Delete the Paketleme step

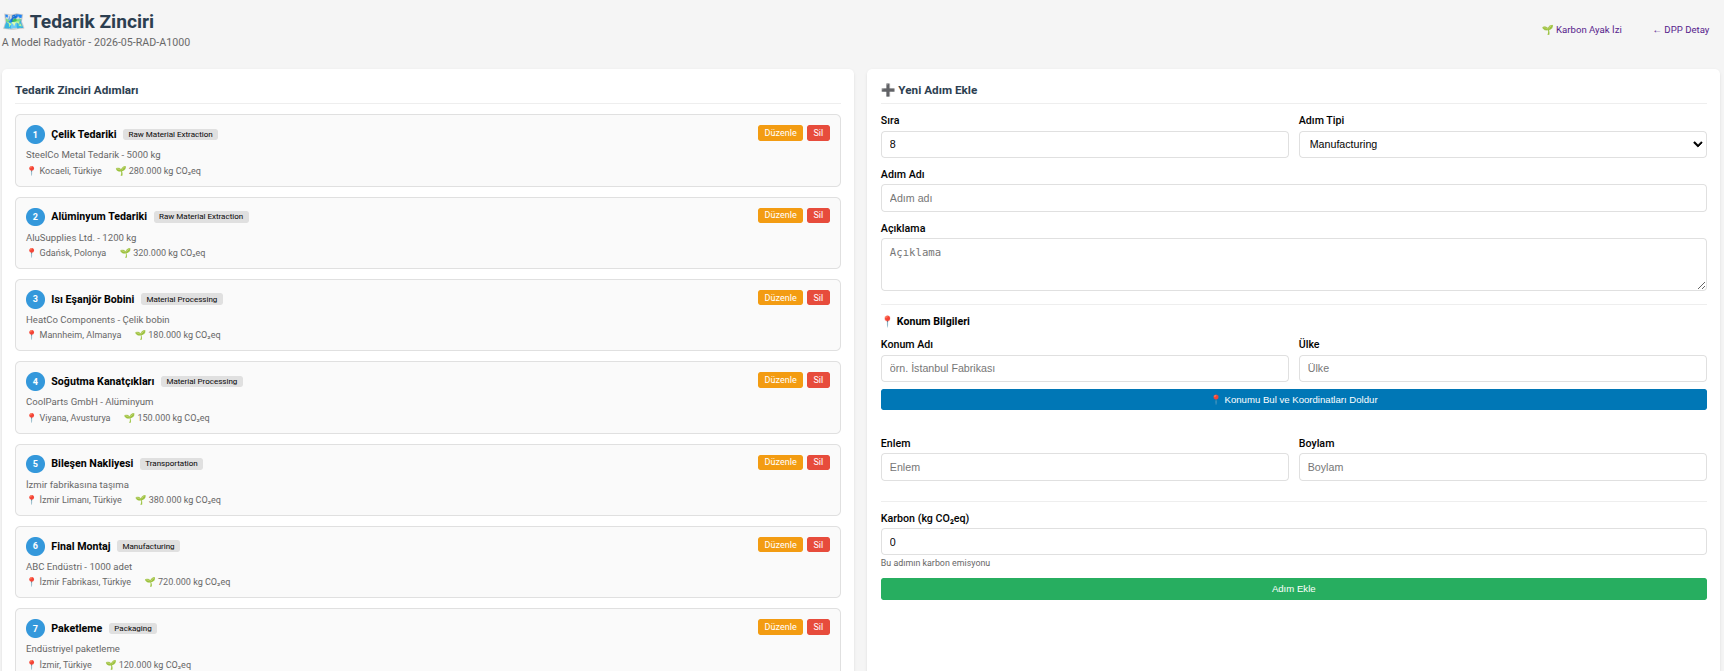[x=818, y=627]
